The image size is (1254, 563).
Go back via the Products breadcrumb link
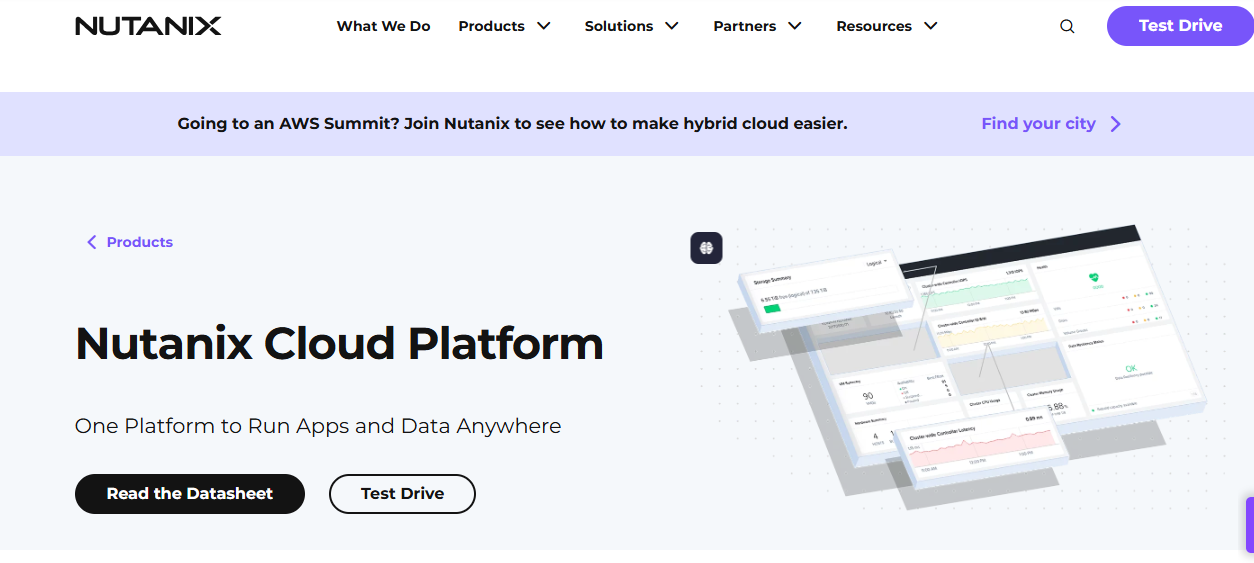(x=140, y=242)
